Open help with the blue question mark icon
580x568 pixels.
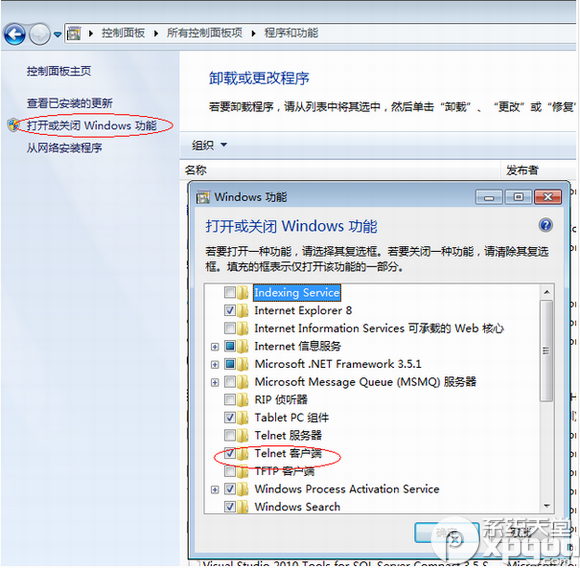[546, 225]
